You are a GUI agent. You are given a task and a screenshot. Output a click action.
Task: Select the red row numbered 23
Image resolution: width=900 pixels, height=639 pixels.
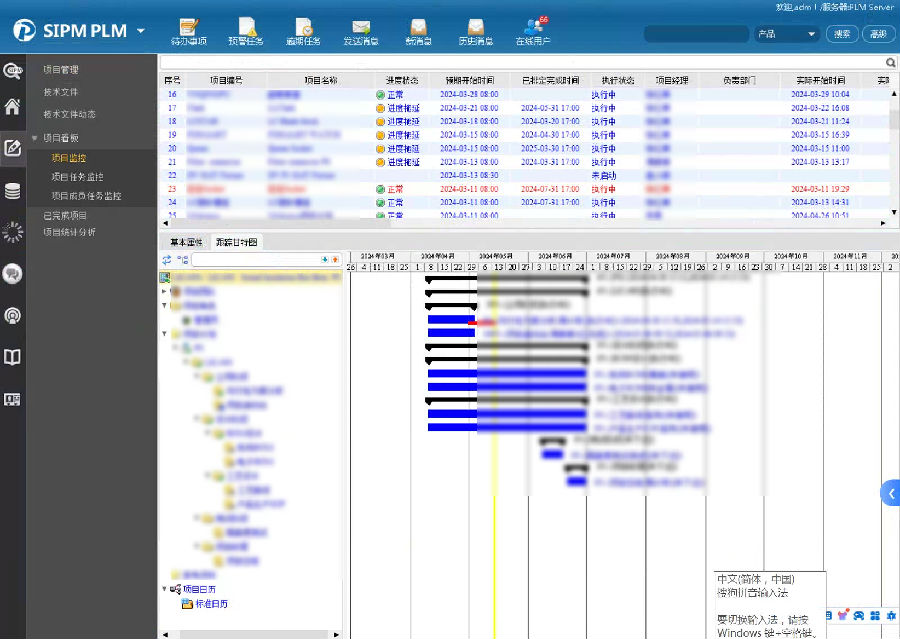pos(525,189)
